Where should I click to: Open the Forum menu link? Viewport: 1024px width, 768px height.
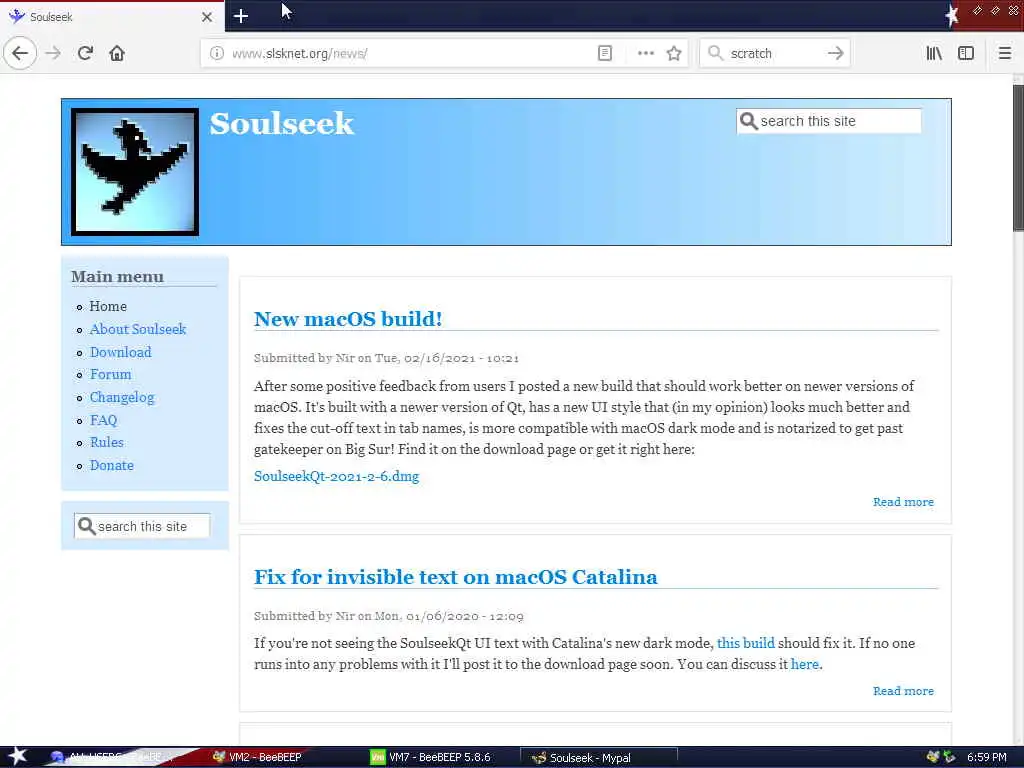110,374
